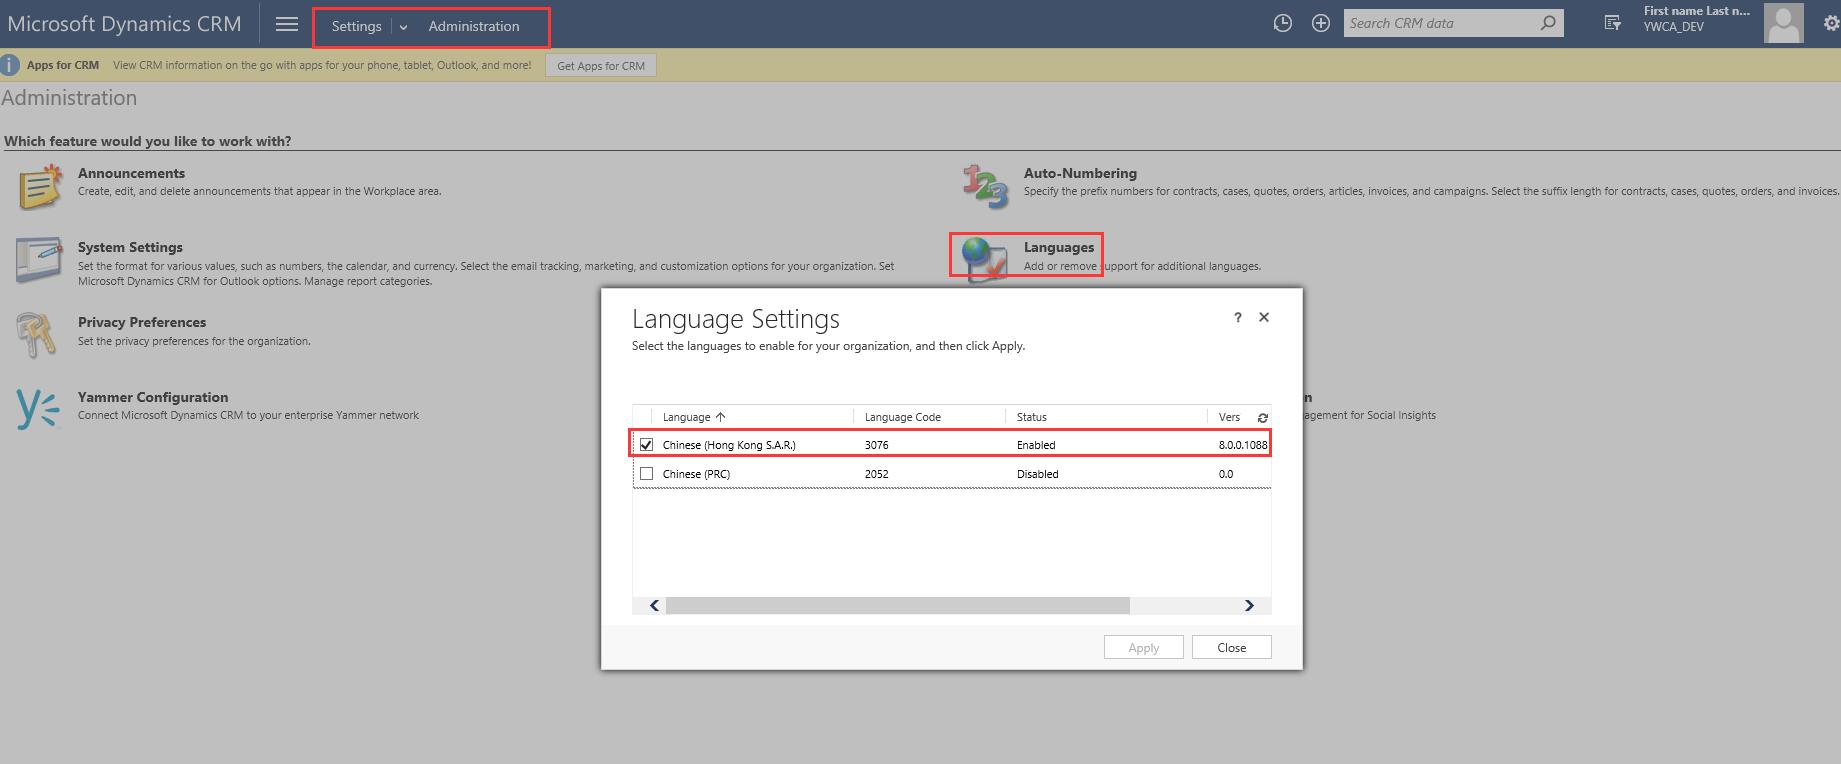Open the Languages link

(x=1059, y=247)
